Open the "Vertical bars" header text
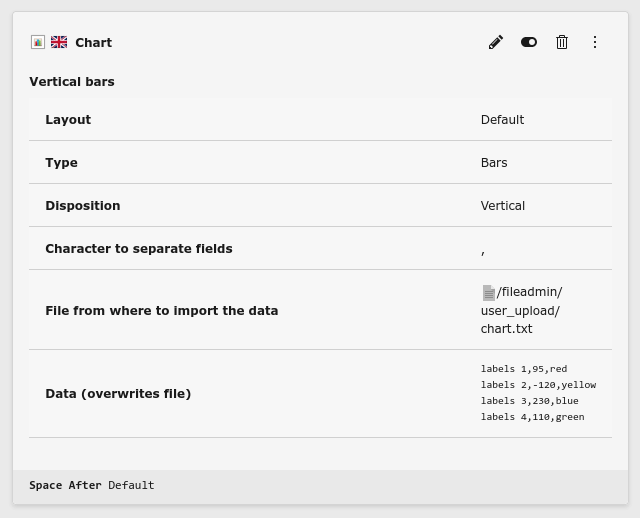This screenshot has width=640, height=518. (x=72, y=82)
